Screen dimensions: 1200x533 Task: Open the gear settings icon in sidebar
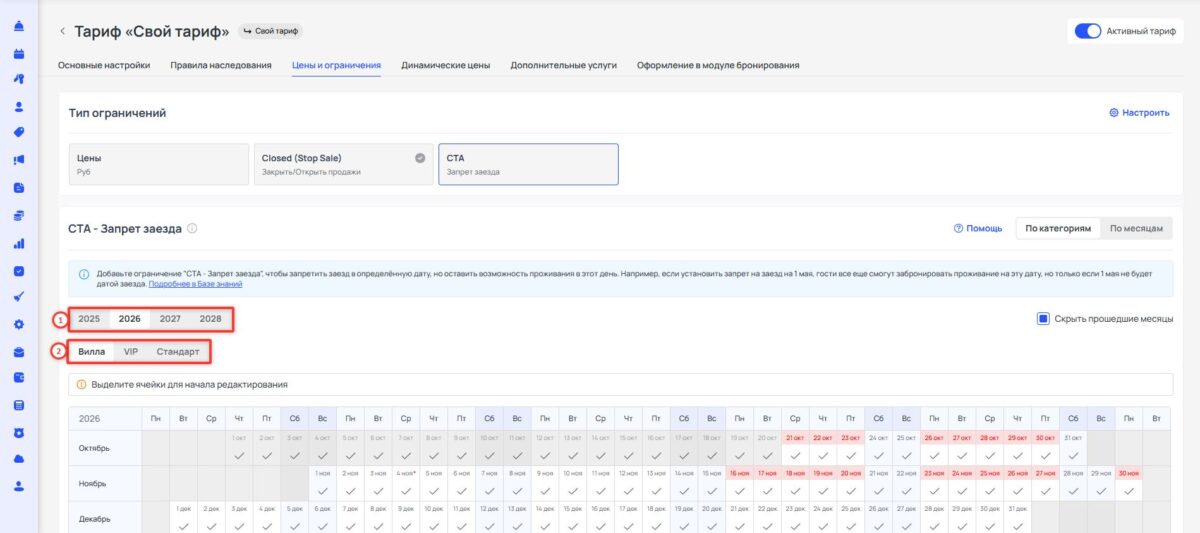pyautogui.click(x=19, y=324)
